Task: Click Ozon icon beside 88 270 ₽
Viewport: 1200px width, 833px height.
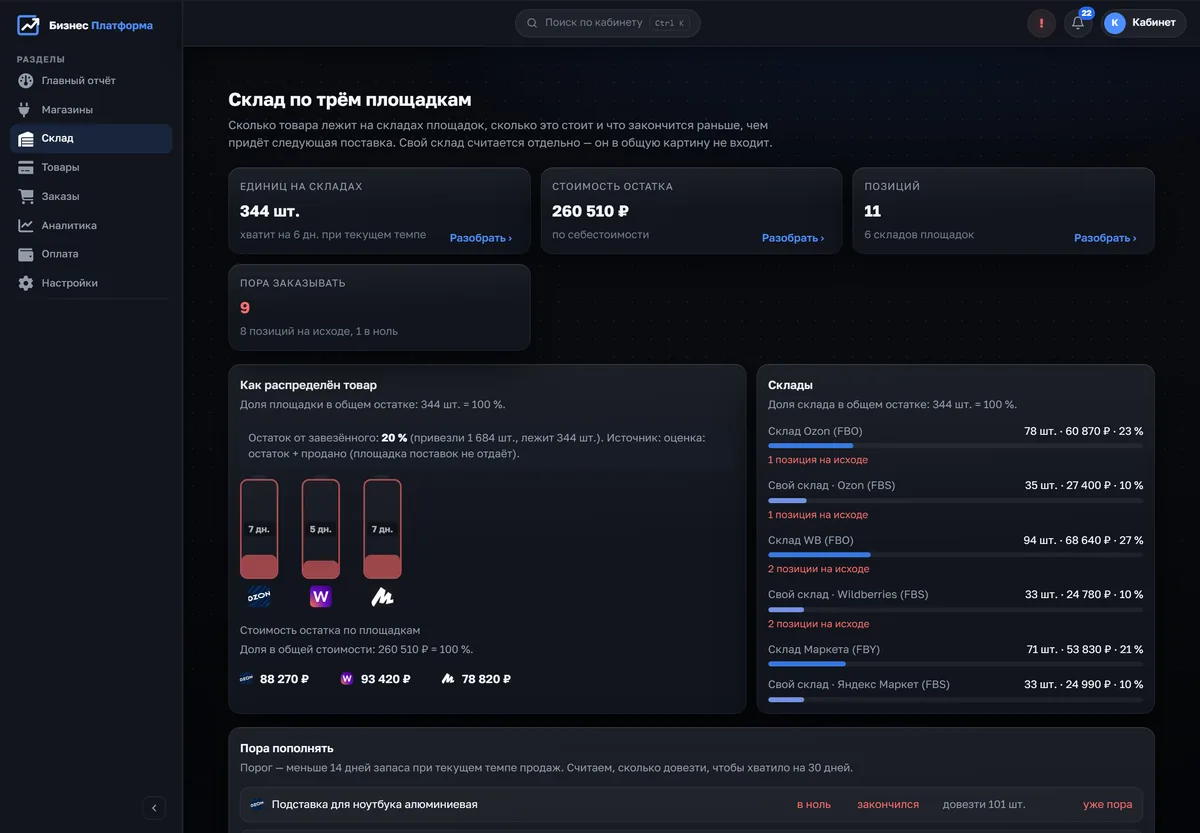Action: 247,679
